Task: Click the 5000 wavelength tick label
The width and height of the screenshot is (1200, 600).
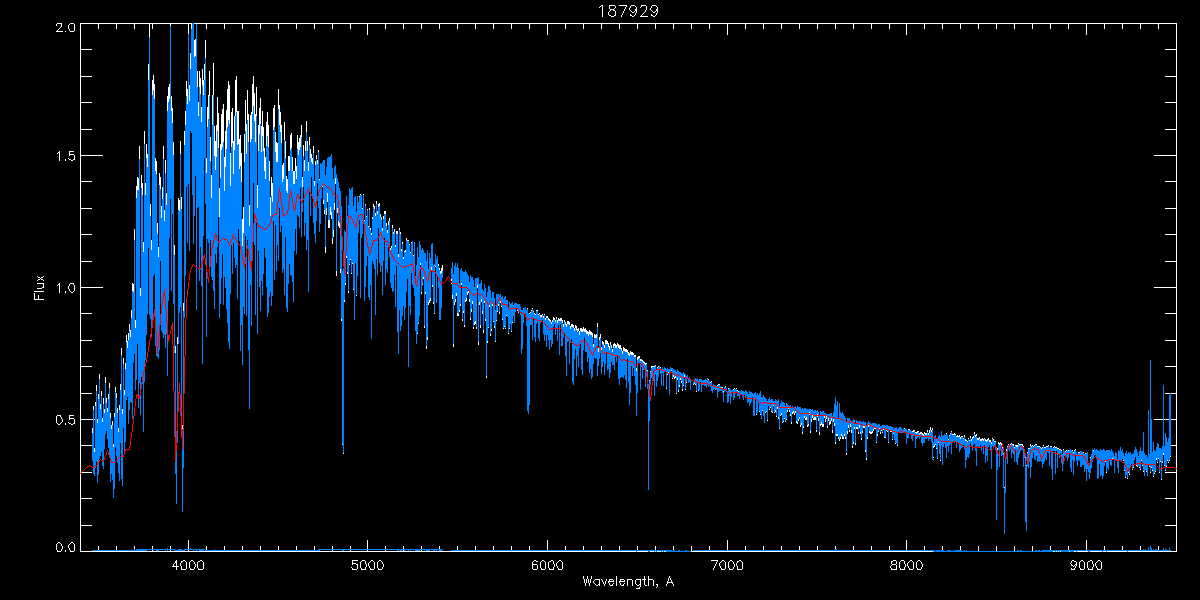Action: [x=367, y=565]
